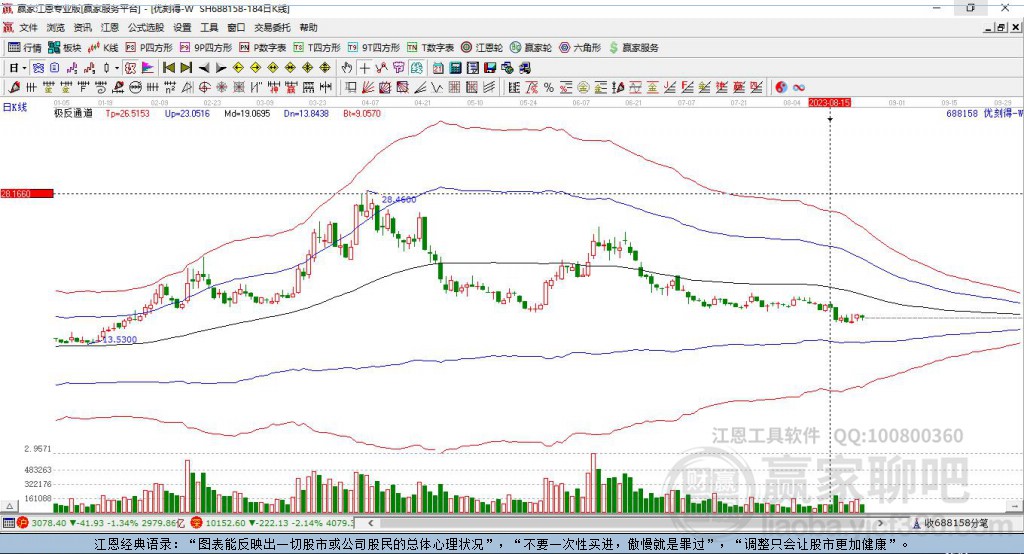Click the red pencil drawing tool

click(x=14, y=87)
